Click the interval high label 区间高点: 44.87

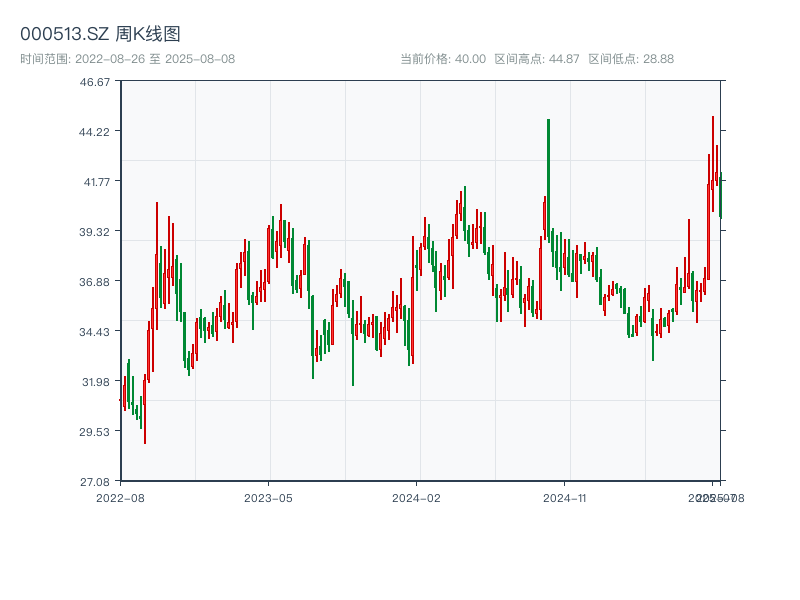click(x=537, y=59)
